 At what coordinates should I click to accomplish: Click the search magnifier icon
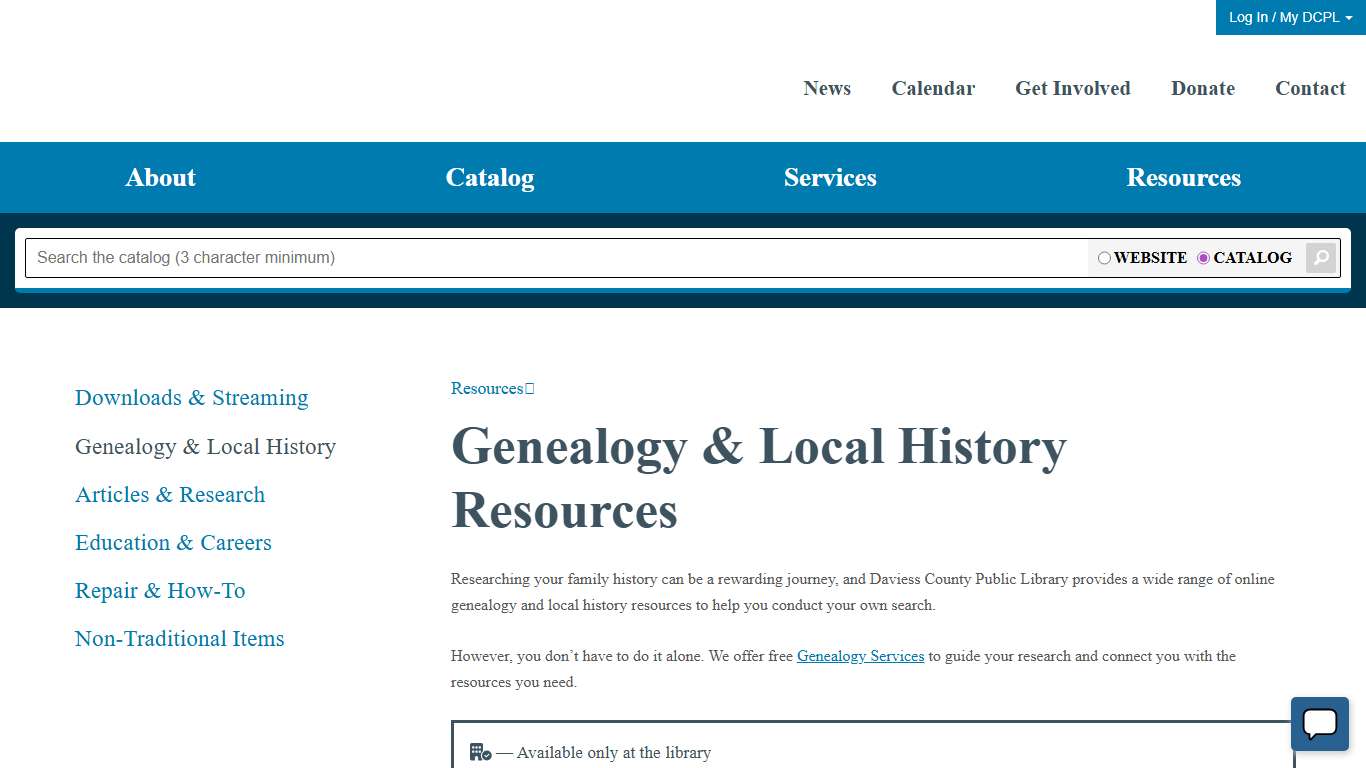1320,257
